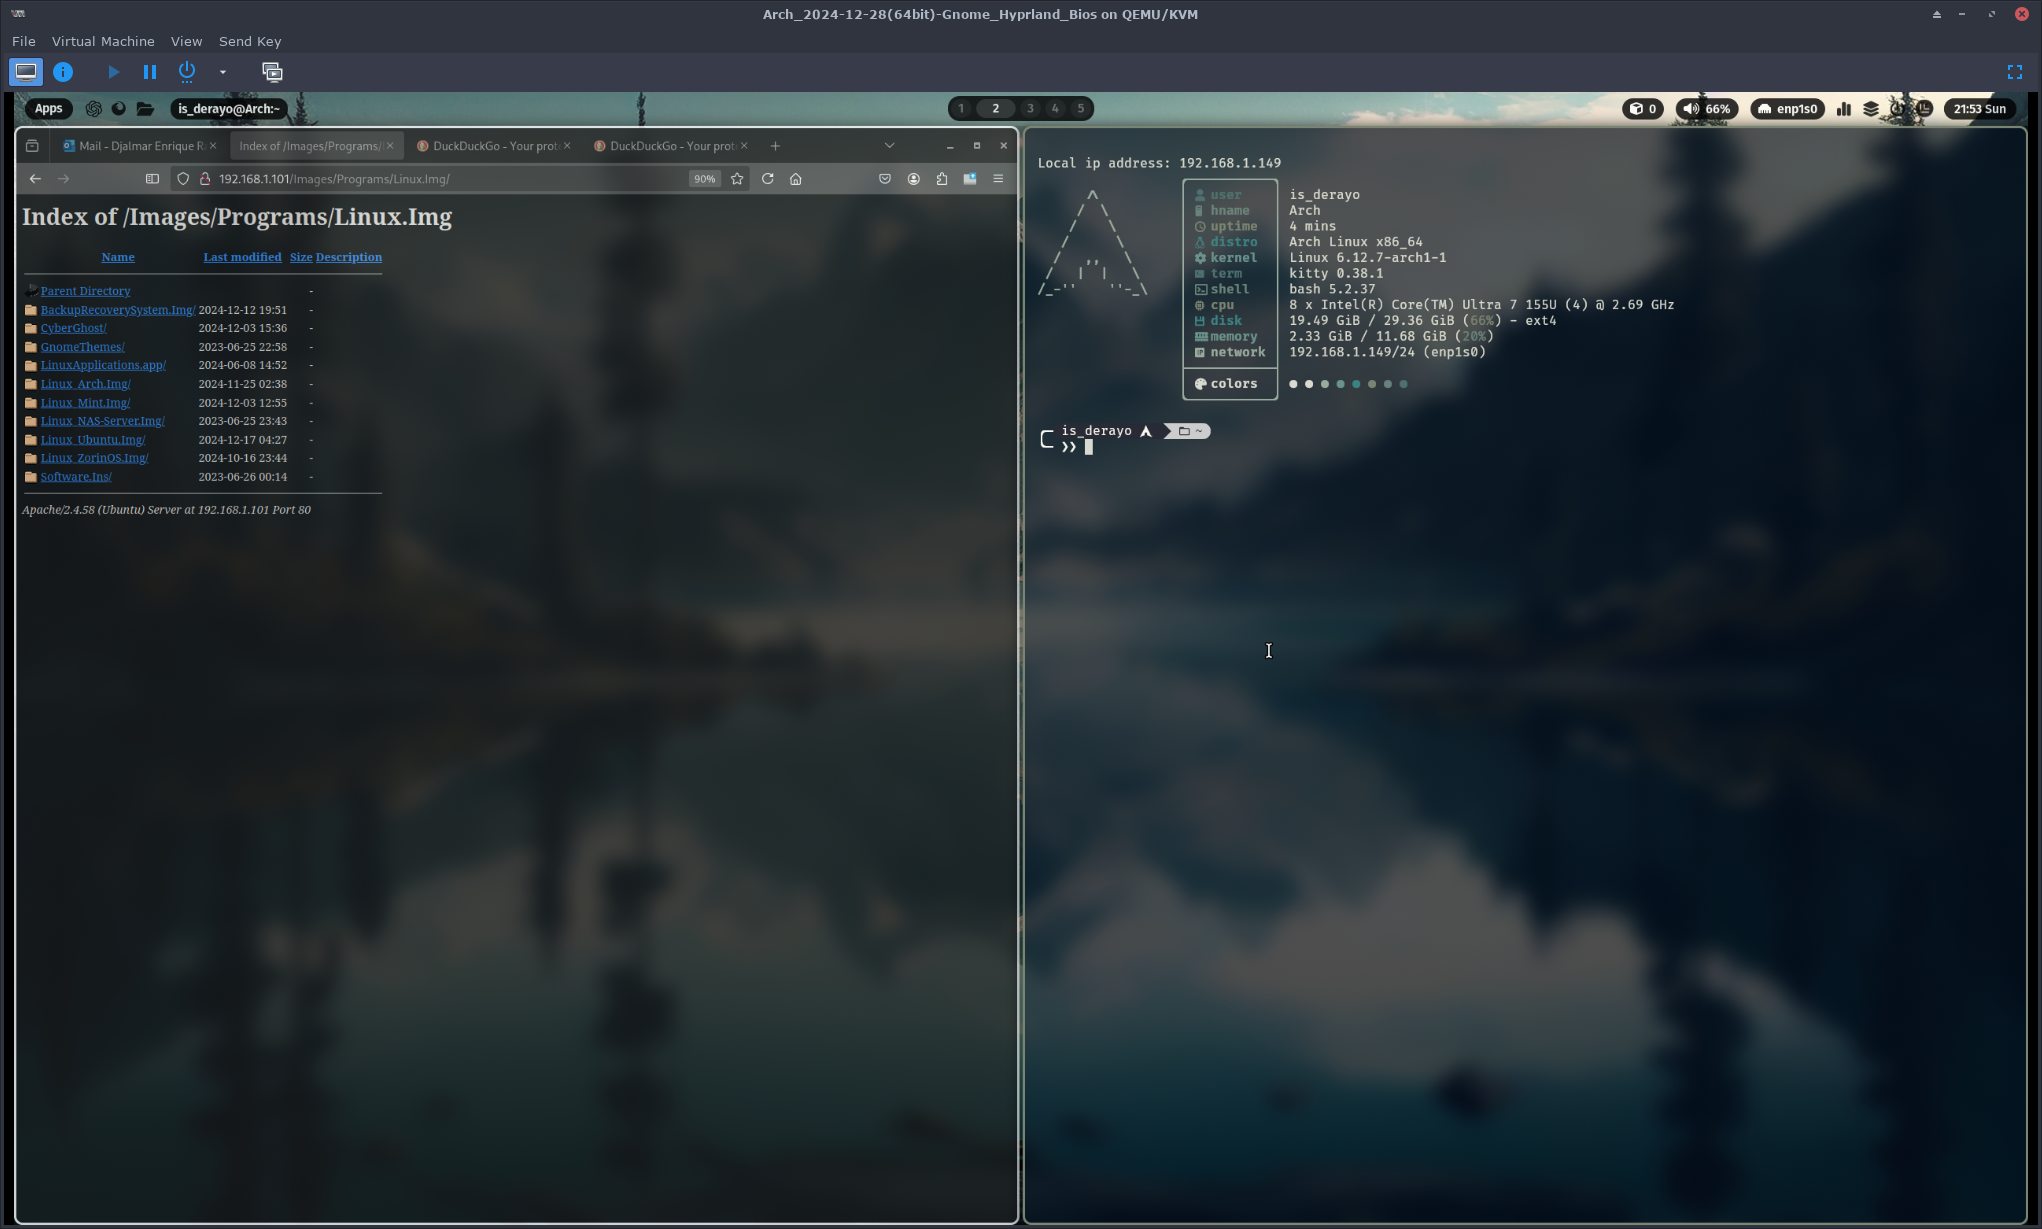
Task: Open the Virtual Machine menu
Action: coord(103,41)
